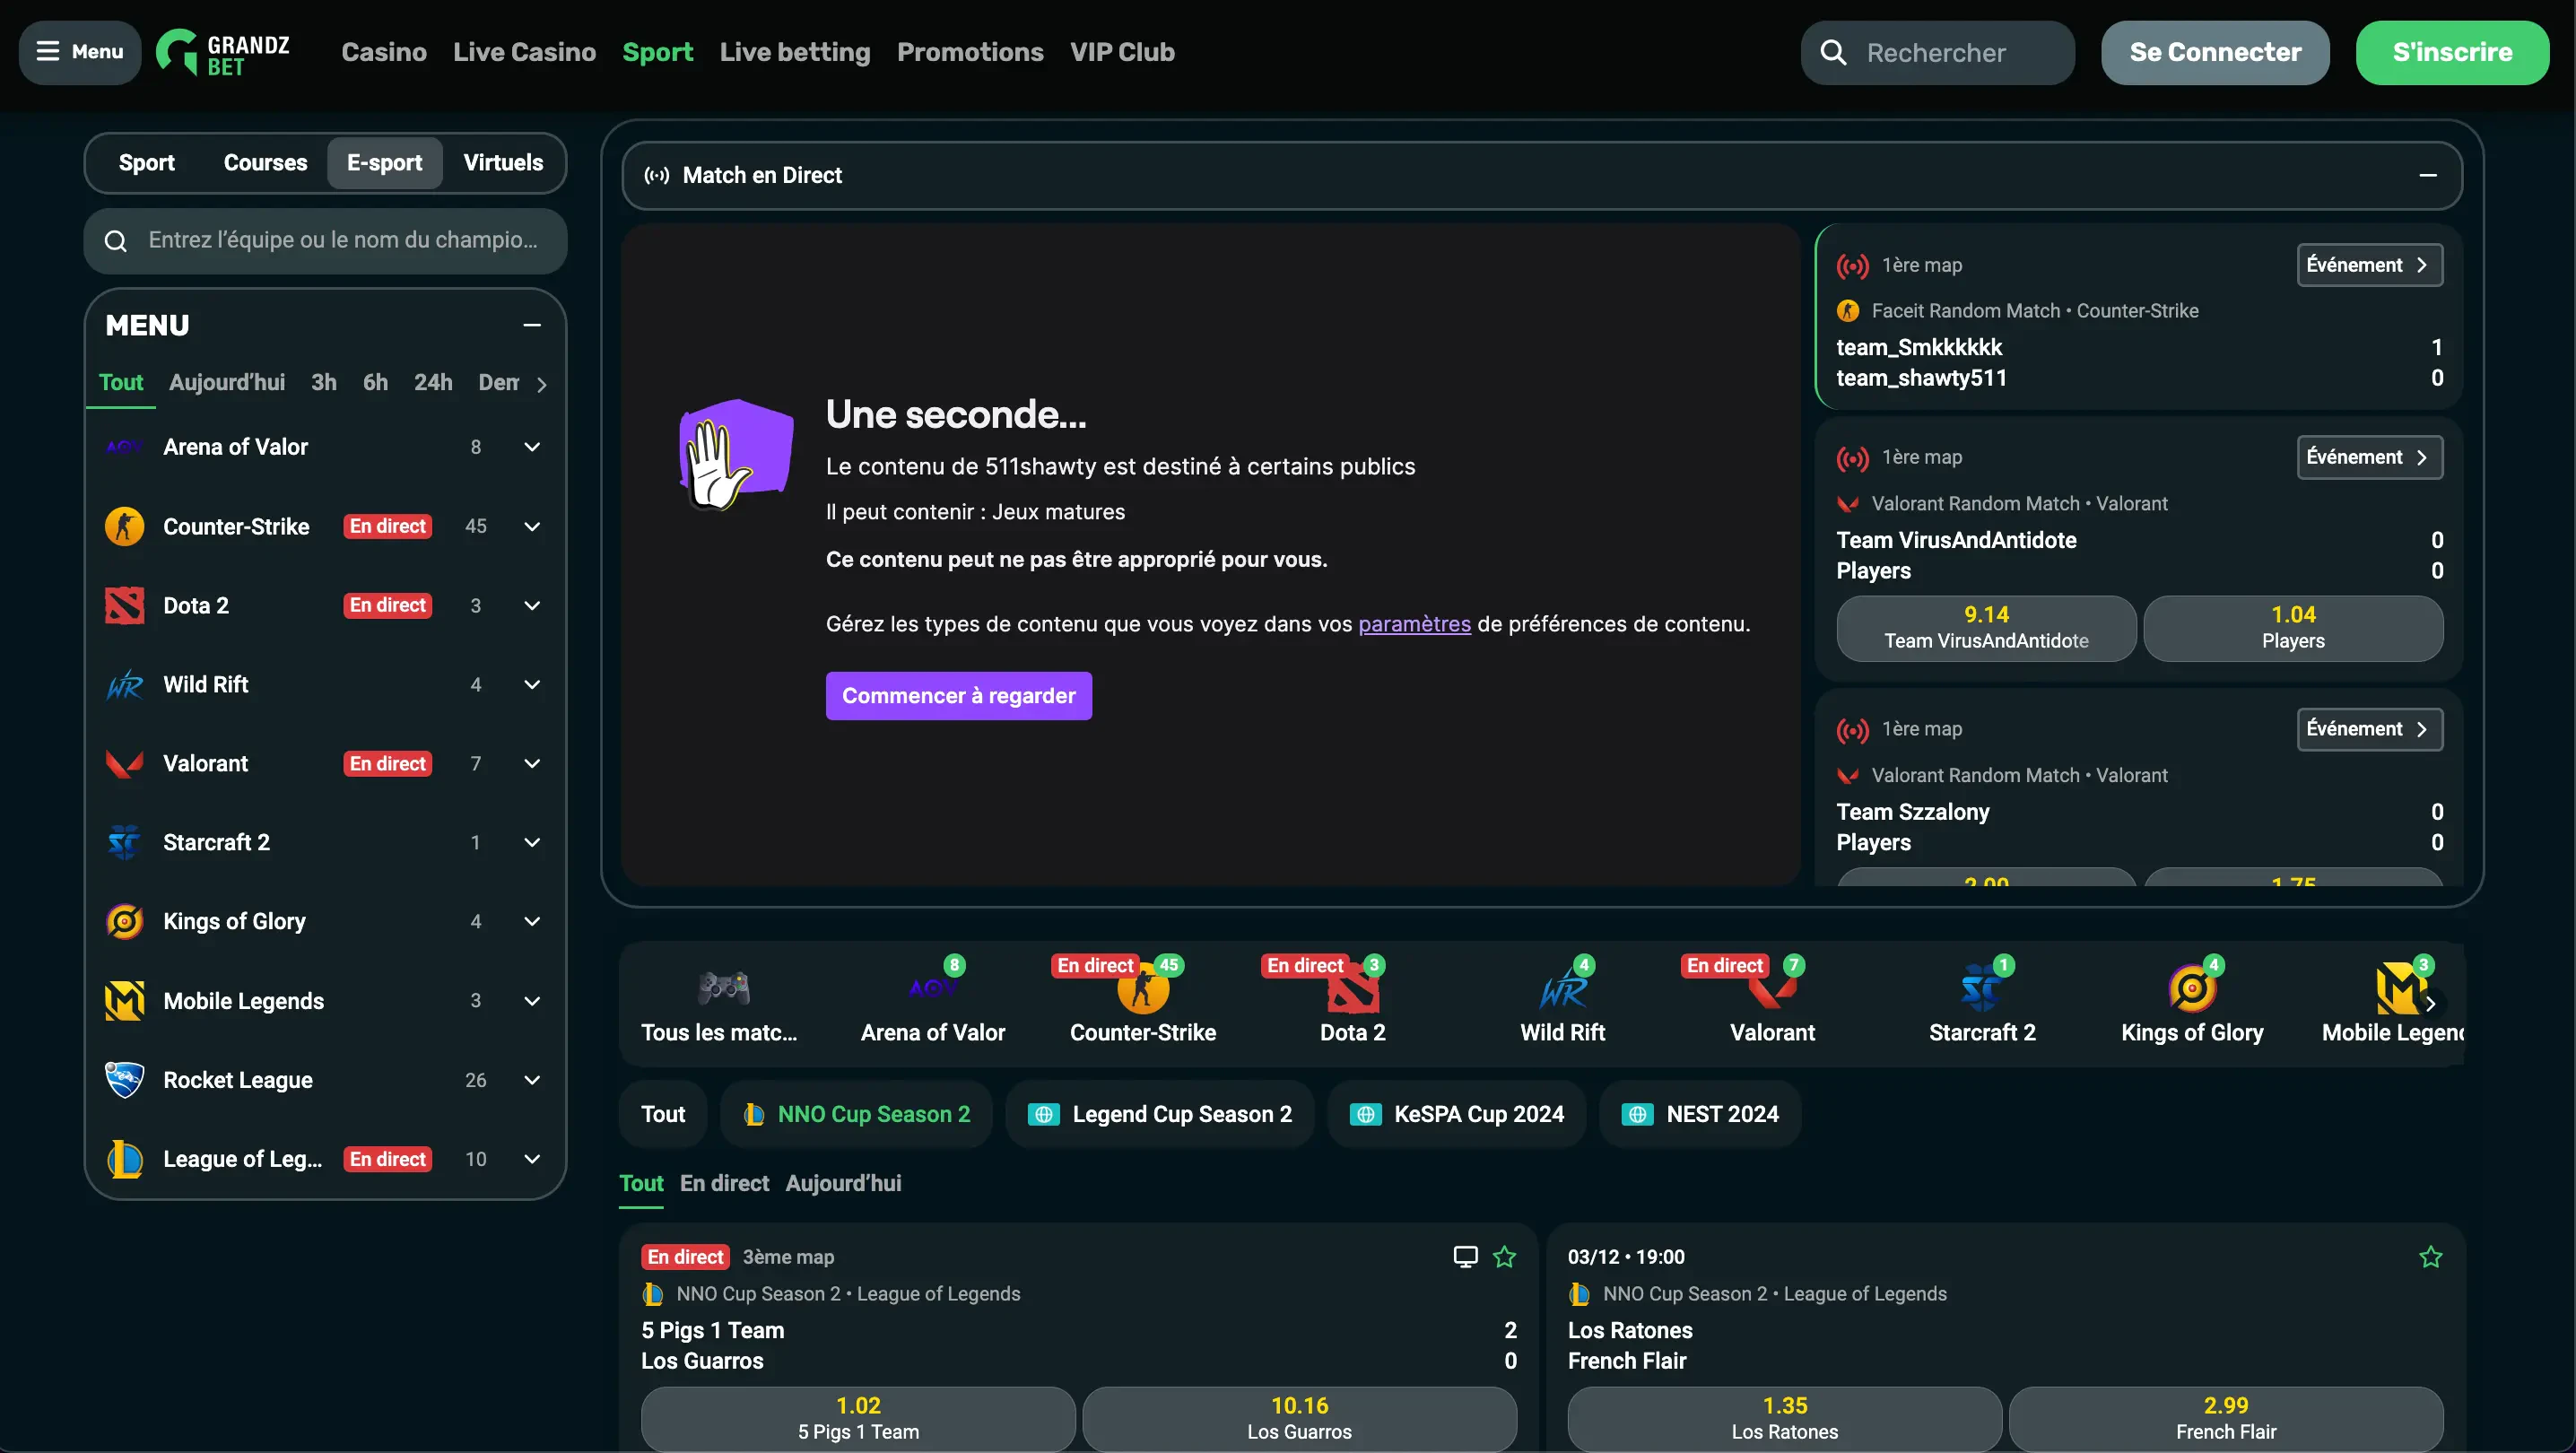Collapse the Match en Direct panel
The width and height of the screenshot is (2576, 1453).
[2428, 176]
